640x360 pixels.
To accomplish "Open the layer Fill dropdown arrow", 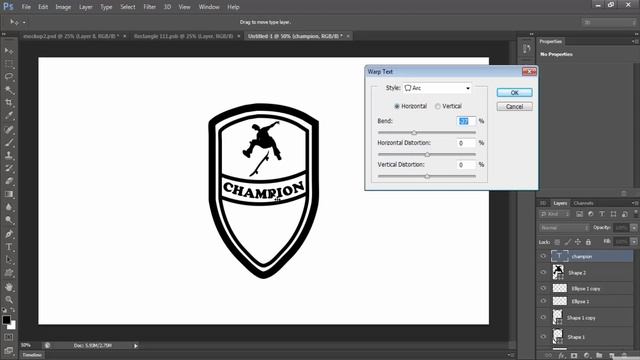I will tap(634, 242).
